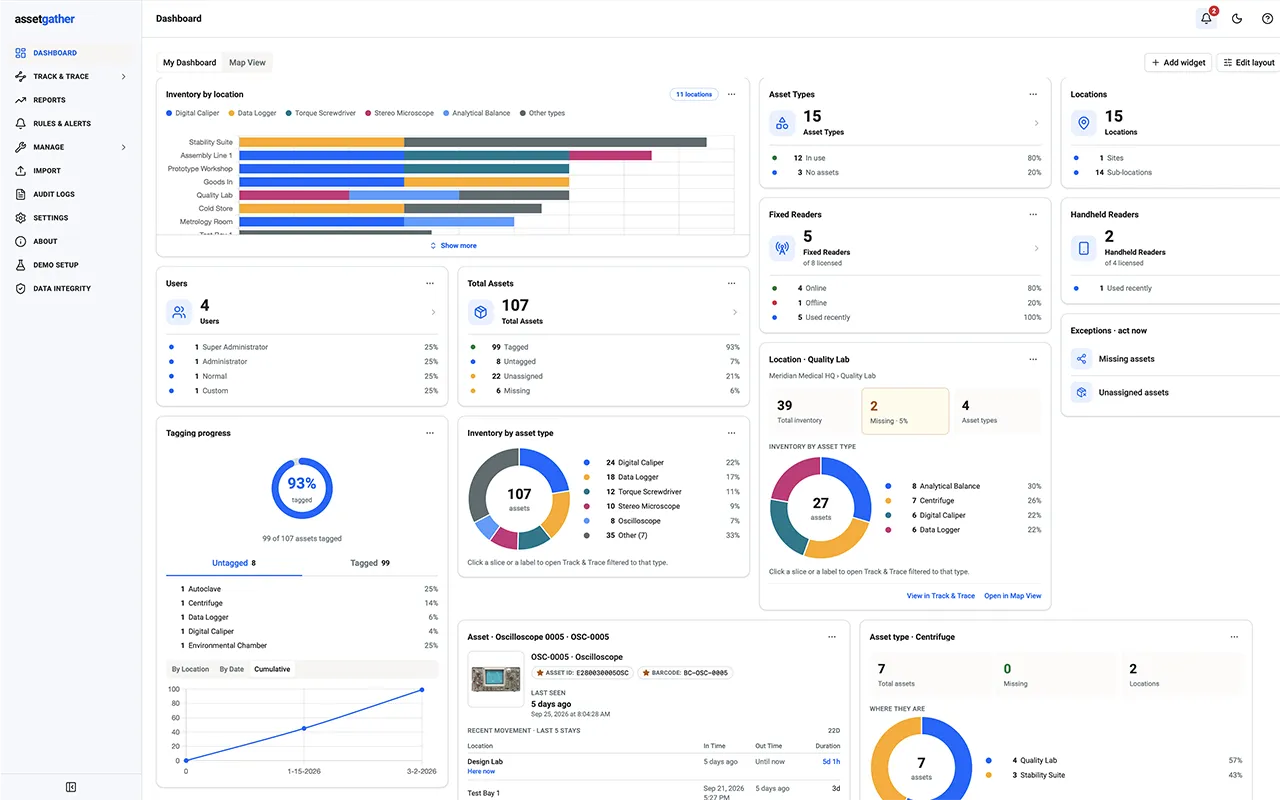Click View in Track & Trace link
The image size is (1280, 800).
(x=941, y=595)
